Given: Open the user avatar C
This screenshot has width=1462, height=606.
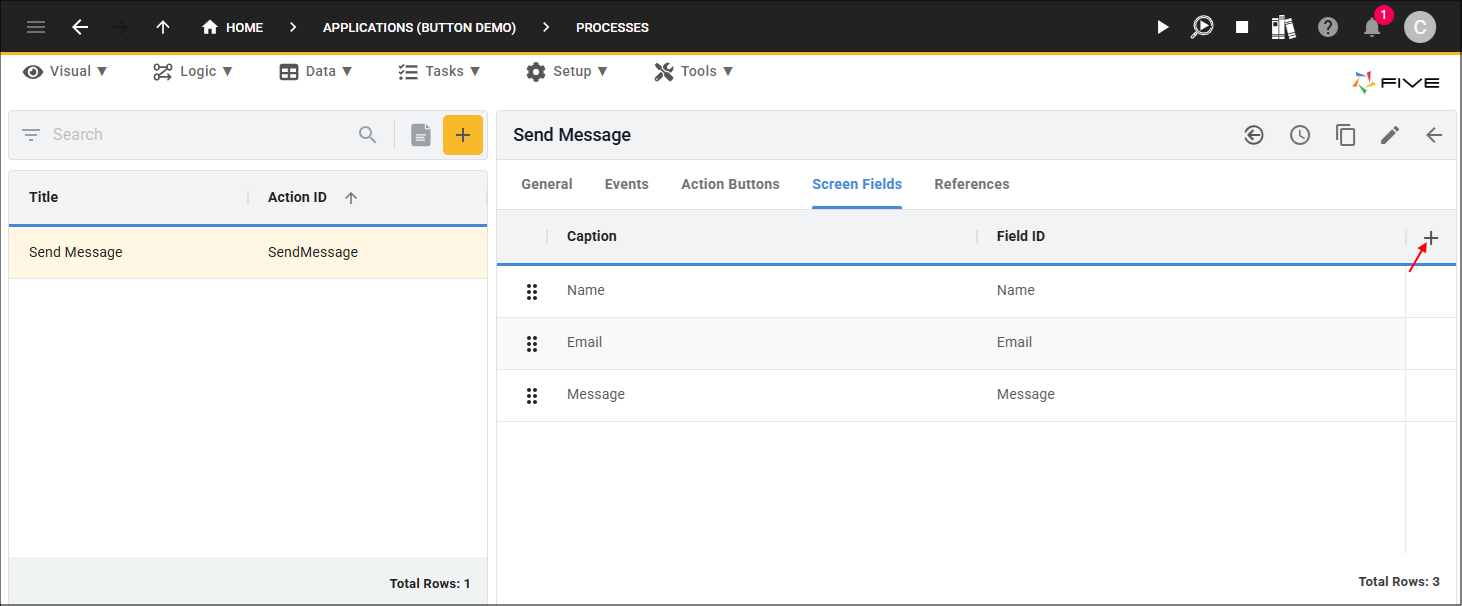Looking at the screenshot, I should click(x=1420, y=27).
